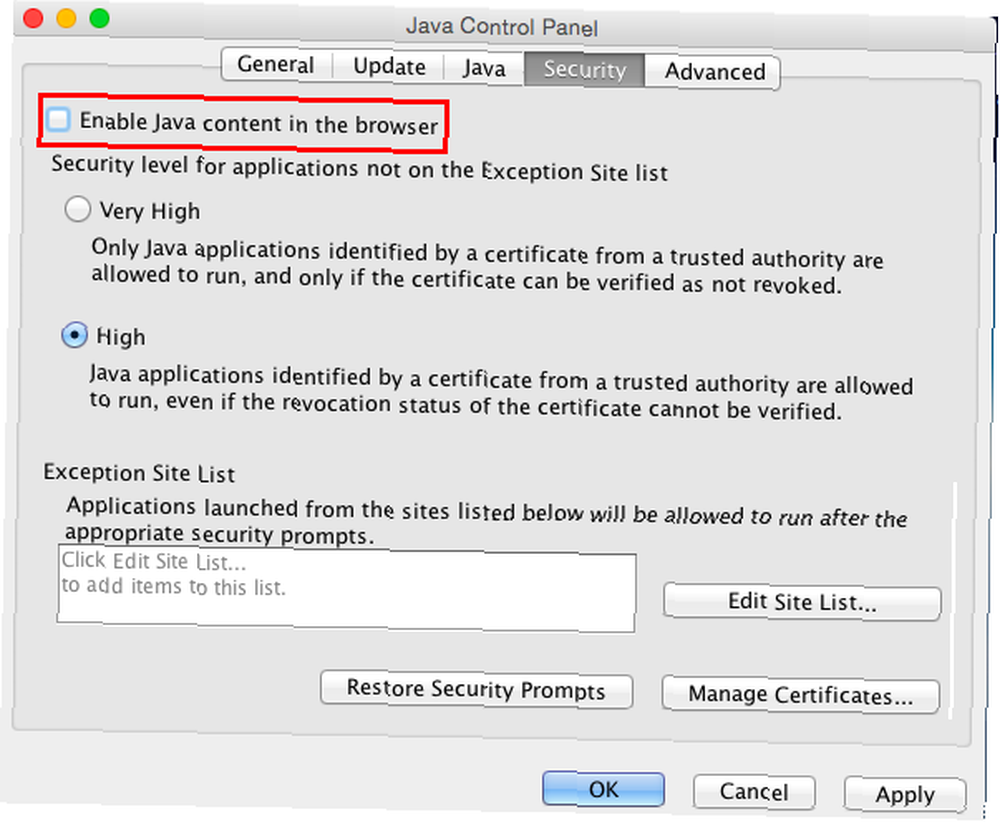Image resolution: width=1000 pixels, height=822 pixels.
Task: Click the 'Only Java applications identified' description
Action: coord(487,267)
